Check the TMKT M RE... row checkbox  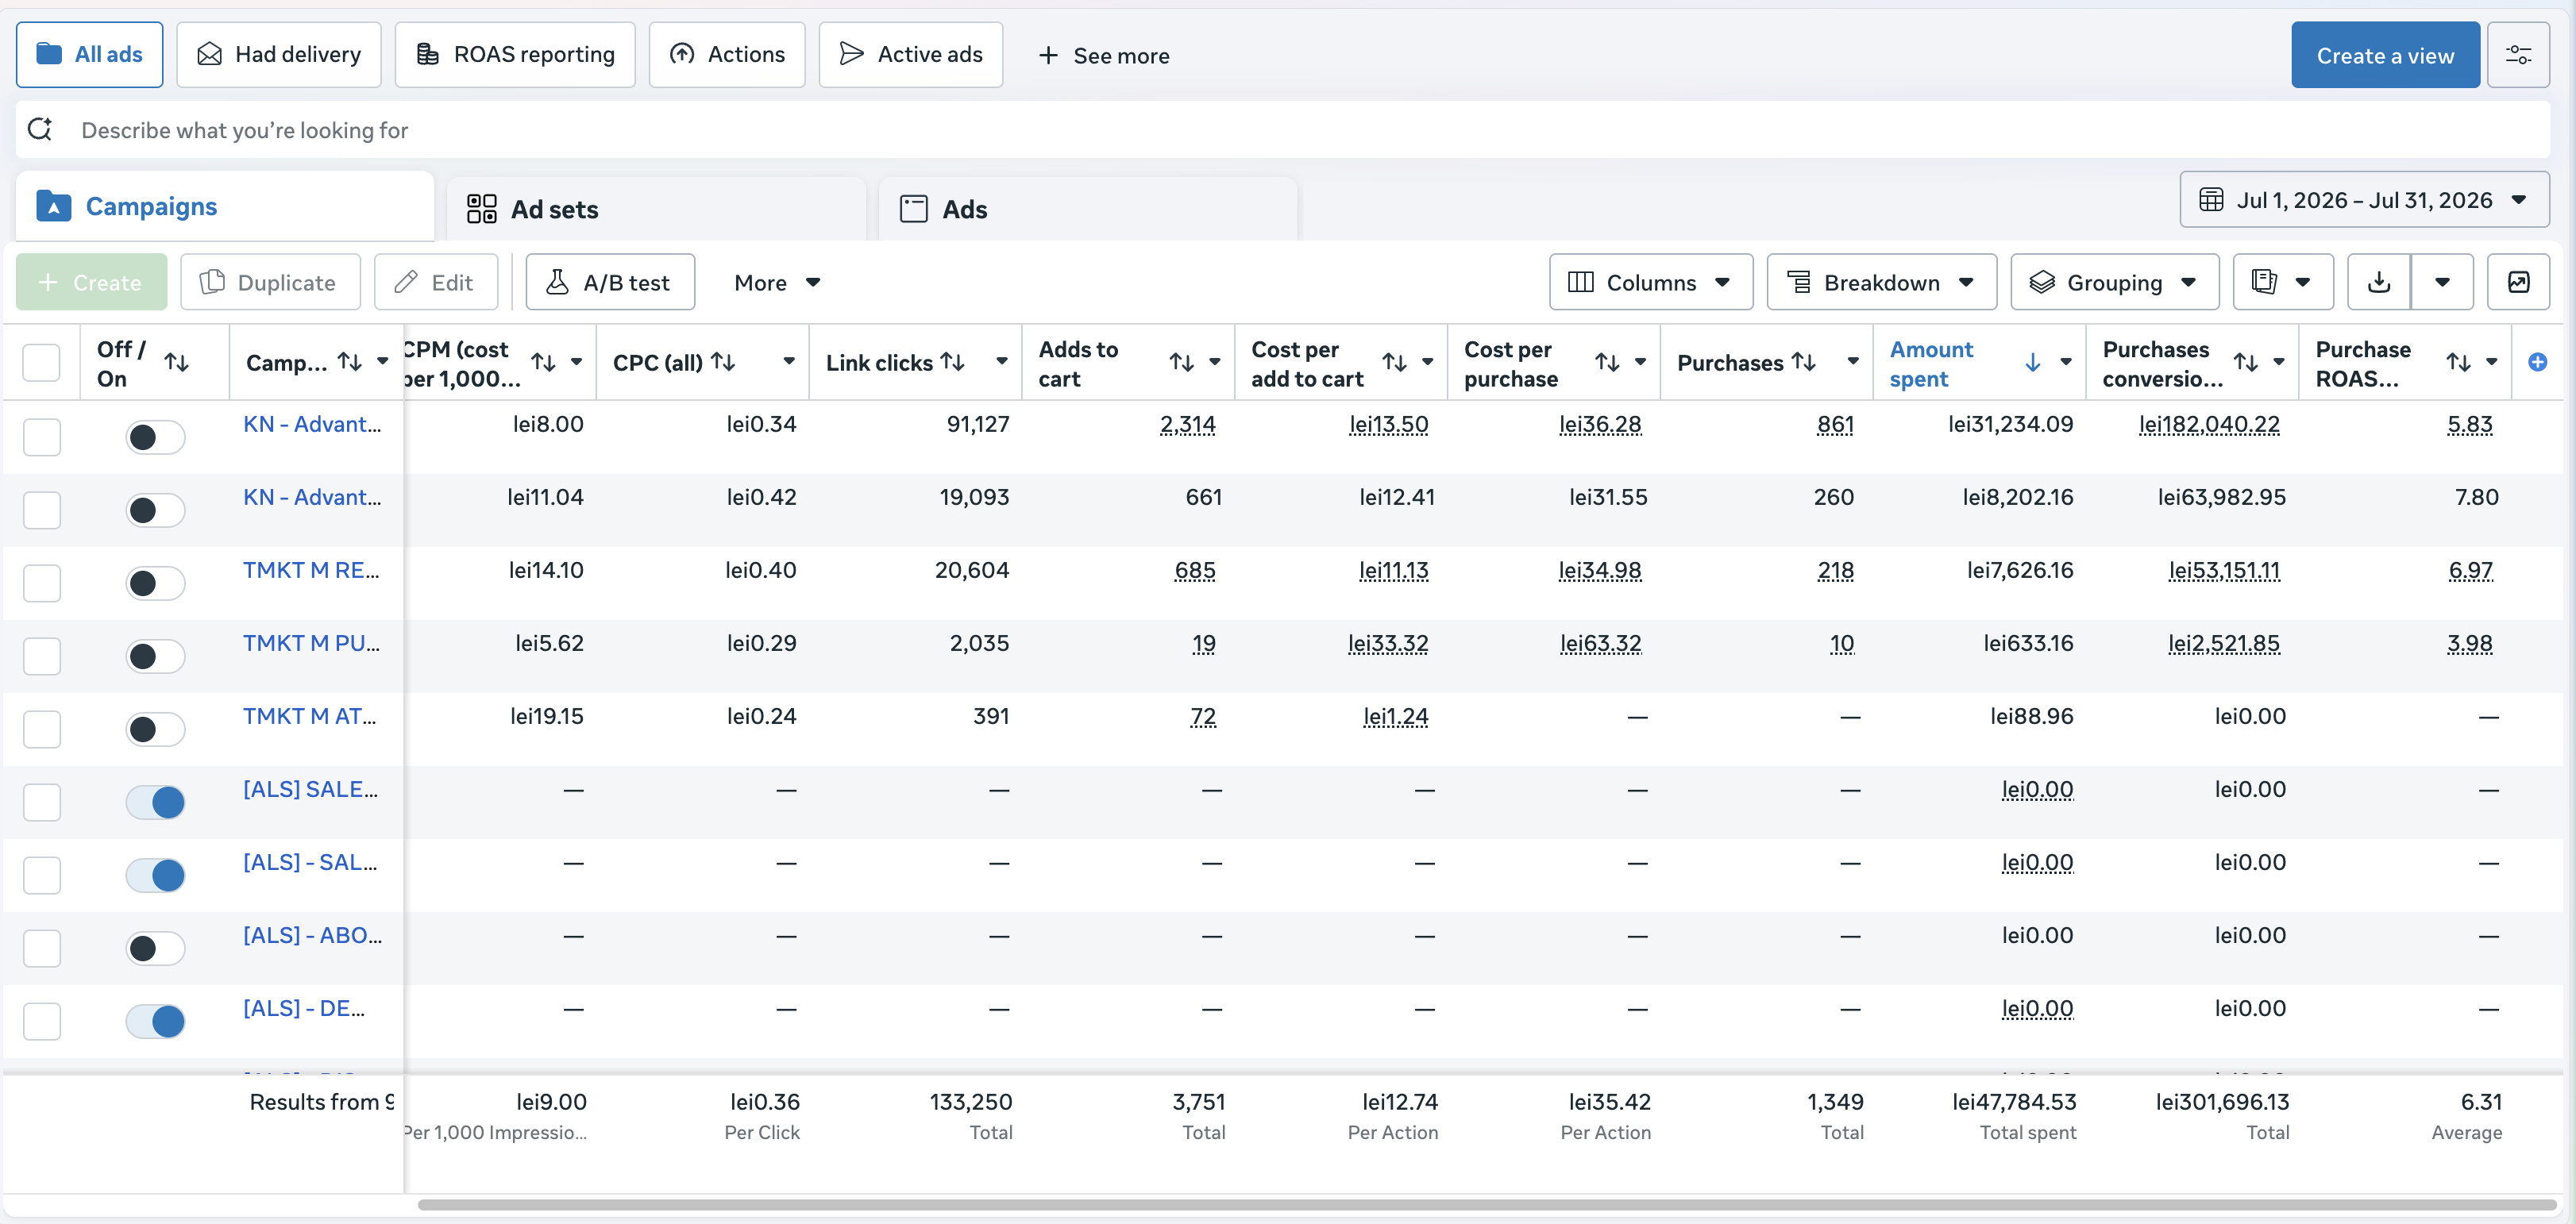tap(41, 583)
